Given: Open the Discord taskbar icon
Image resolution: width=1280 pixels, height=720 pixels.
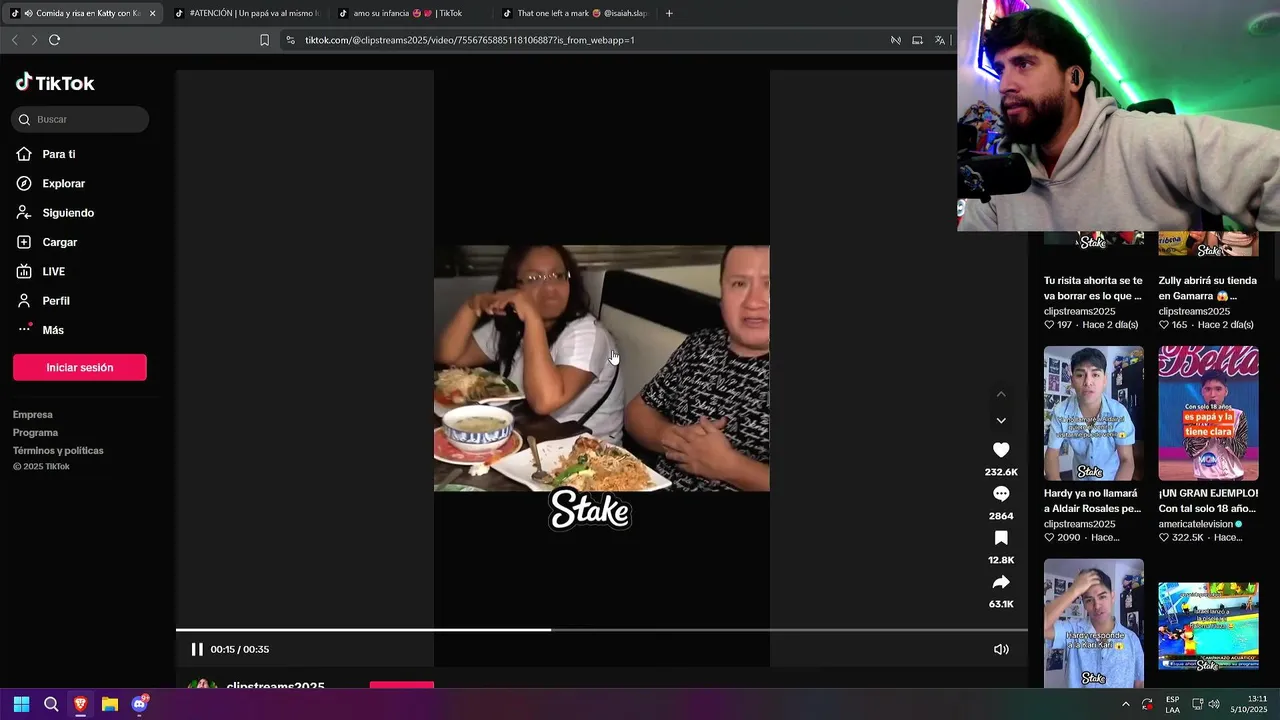Looking at the screenshot, I should point(139,704).
